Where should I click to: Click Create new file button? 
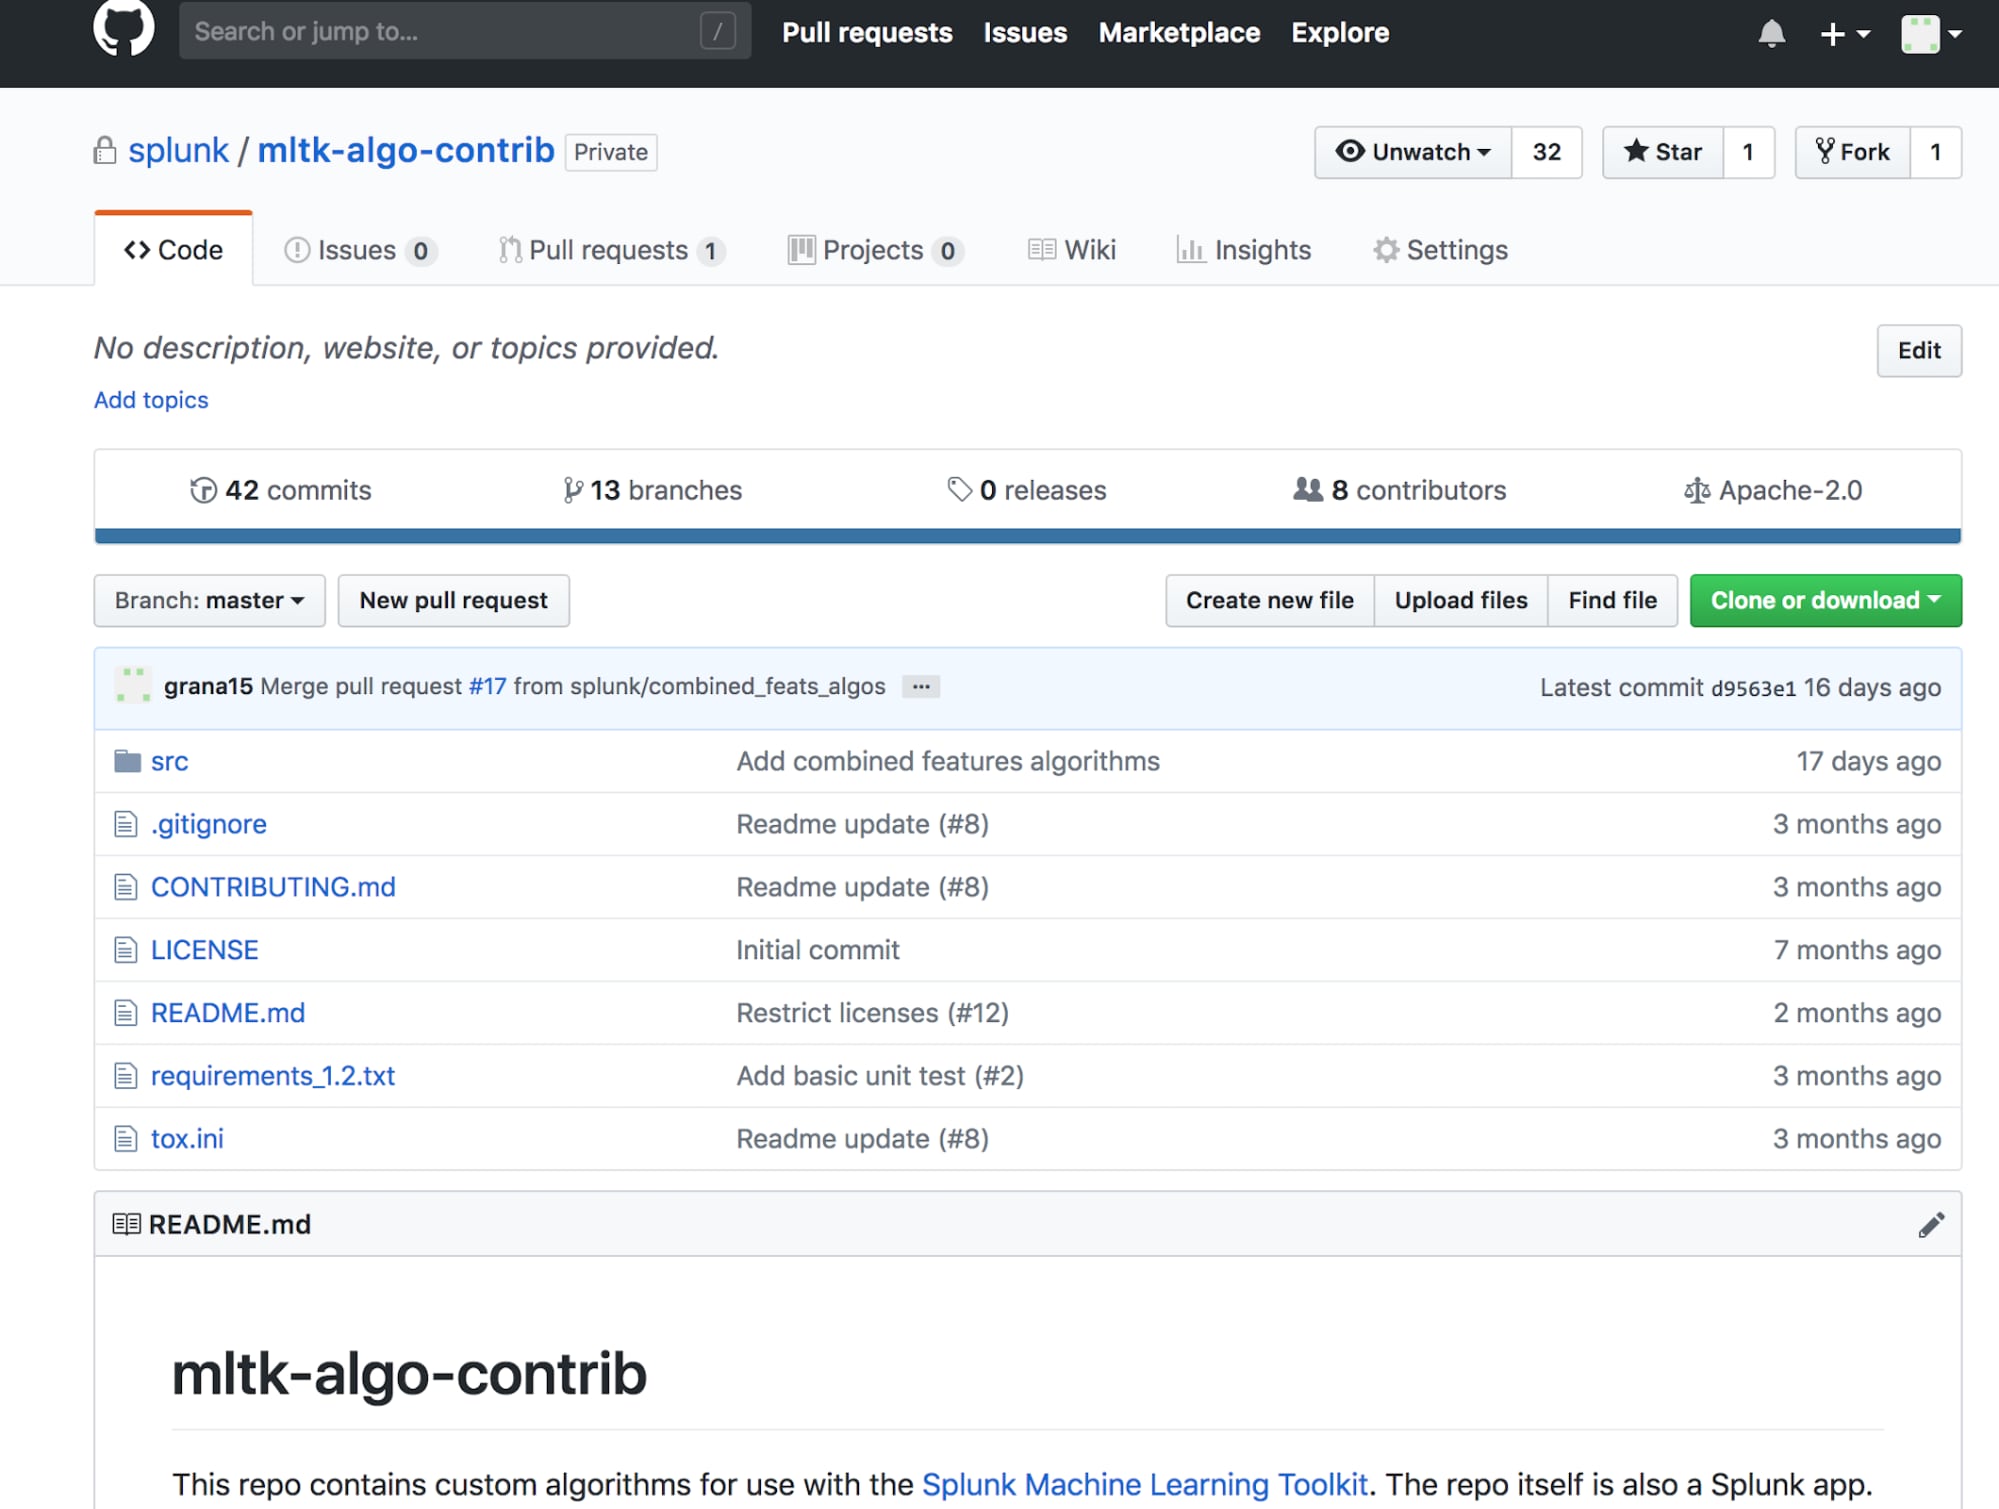pos(1270,601)
